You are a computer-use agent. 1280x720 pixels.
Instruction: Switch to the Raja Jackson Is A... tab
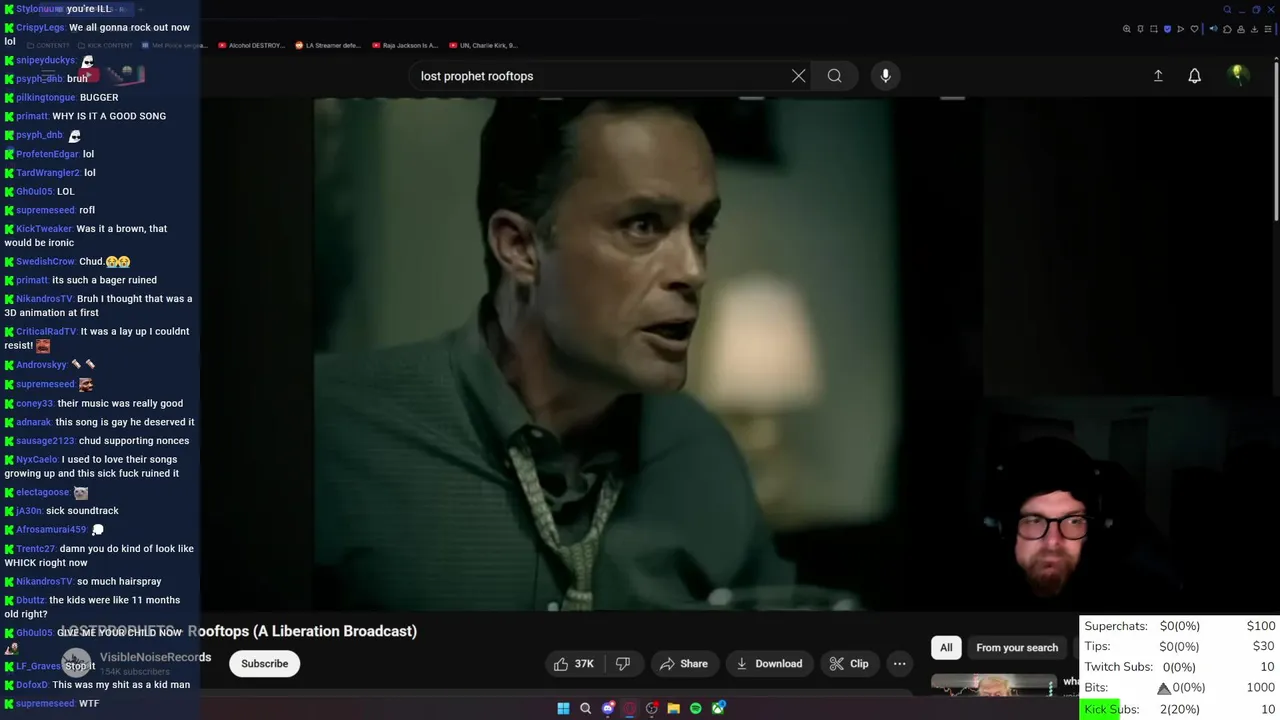pos(405,45)
